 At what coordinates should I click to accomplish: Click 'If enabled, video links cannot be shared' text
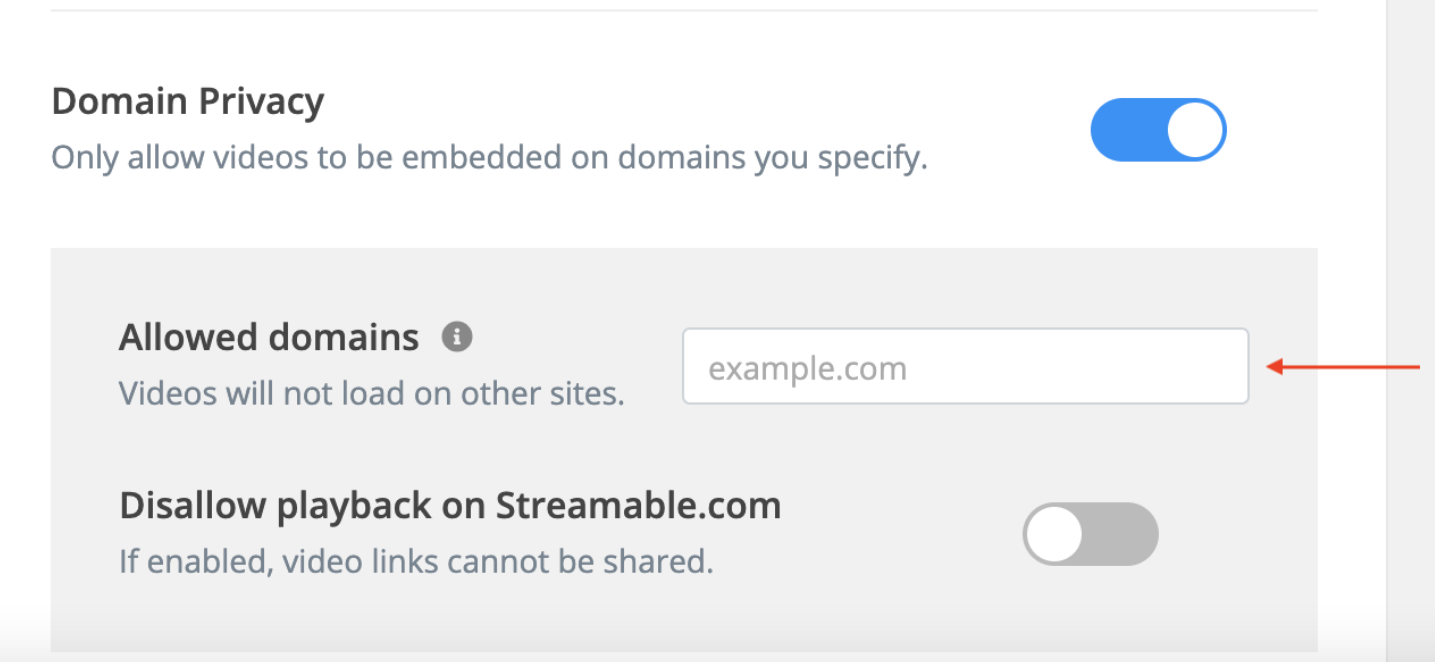coord(416,561)
